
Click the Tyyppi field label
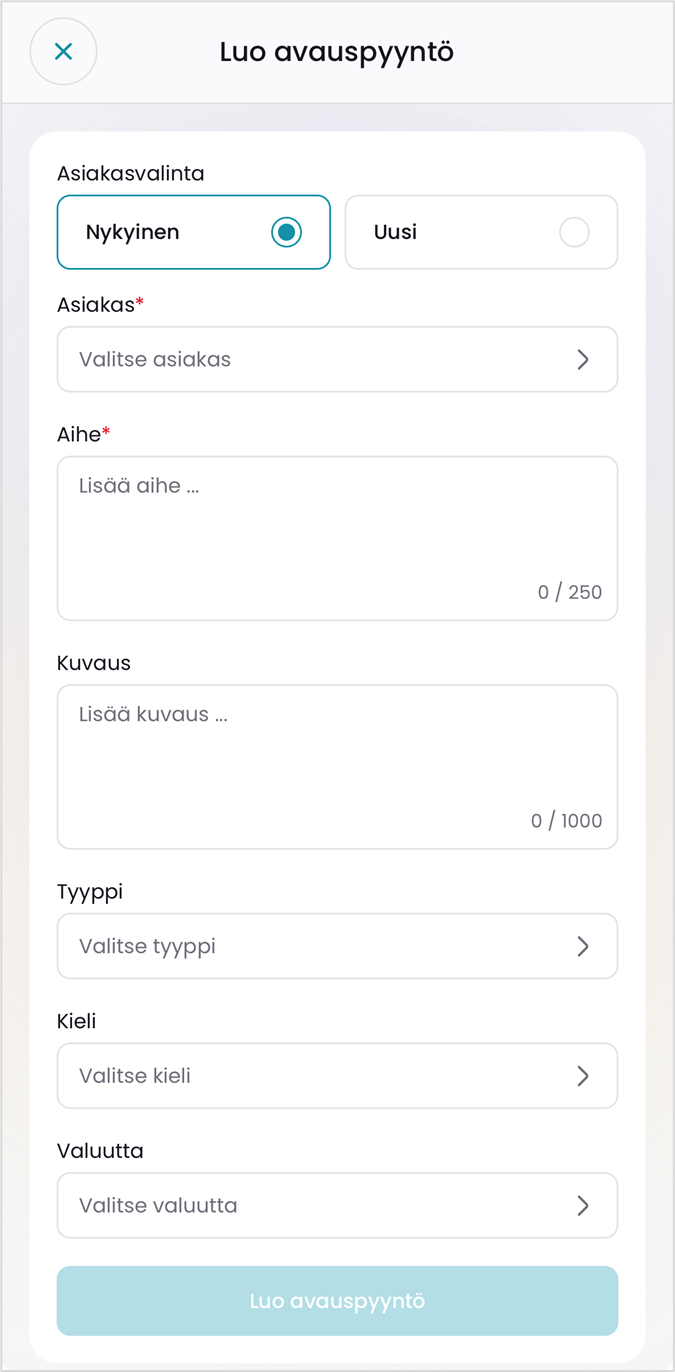coord(90,891)
